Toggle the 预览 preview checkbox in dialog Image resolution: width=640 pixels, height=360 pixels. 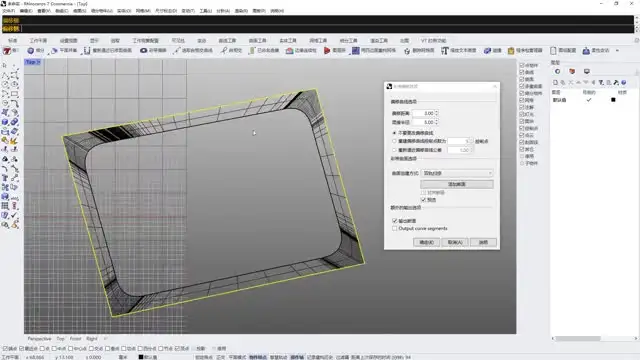click(x=423, y=200)
